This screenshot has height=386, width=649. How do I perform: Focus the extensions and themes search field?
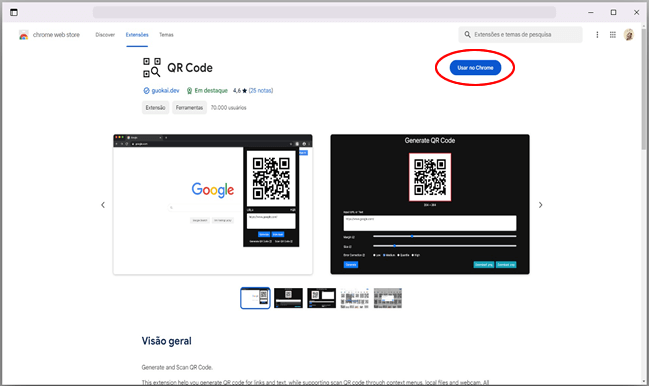tap(520, 35)
